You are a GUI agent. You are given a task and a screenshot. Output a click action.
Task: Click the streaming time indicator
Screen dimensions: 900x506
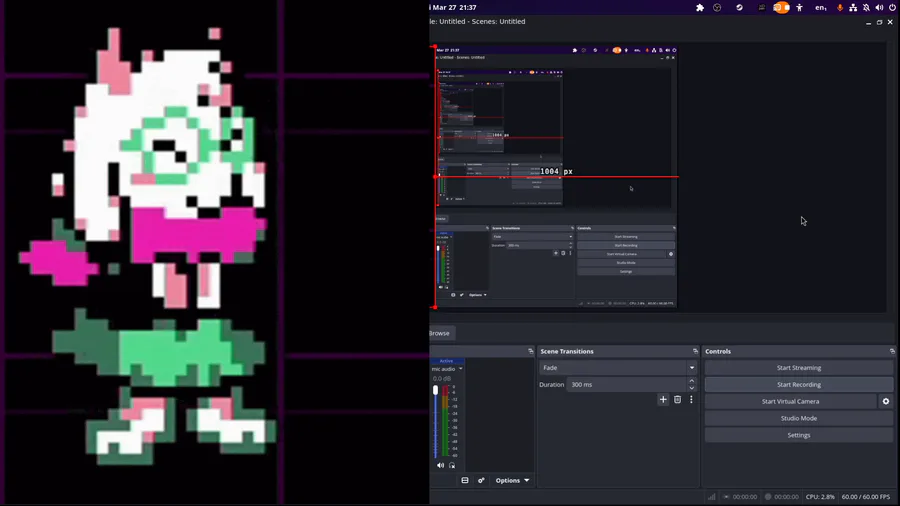point(740,497)
